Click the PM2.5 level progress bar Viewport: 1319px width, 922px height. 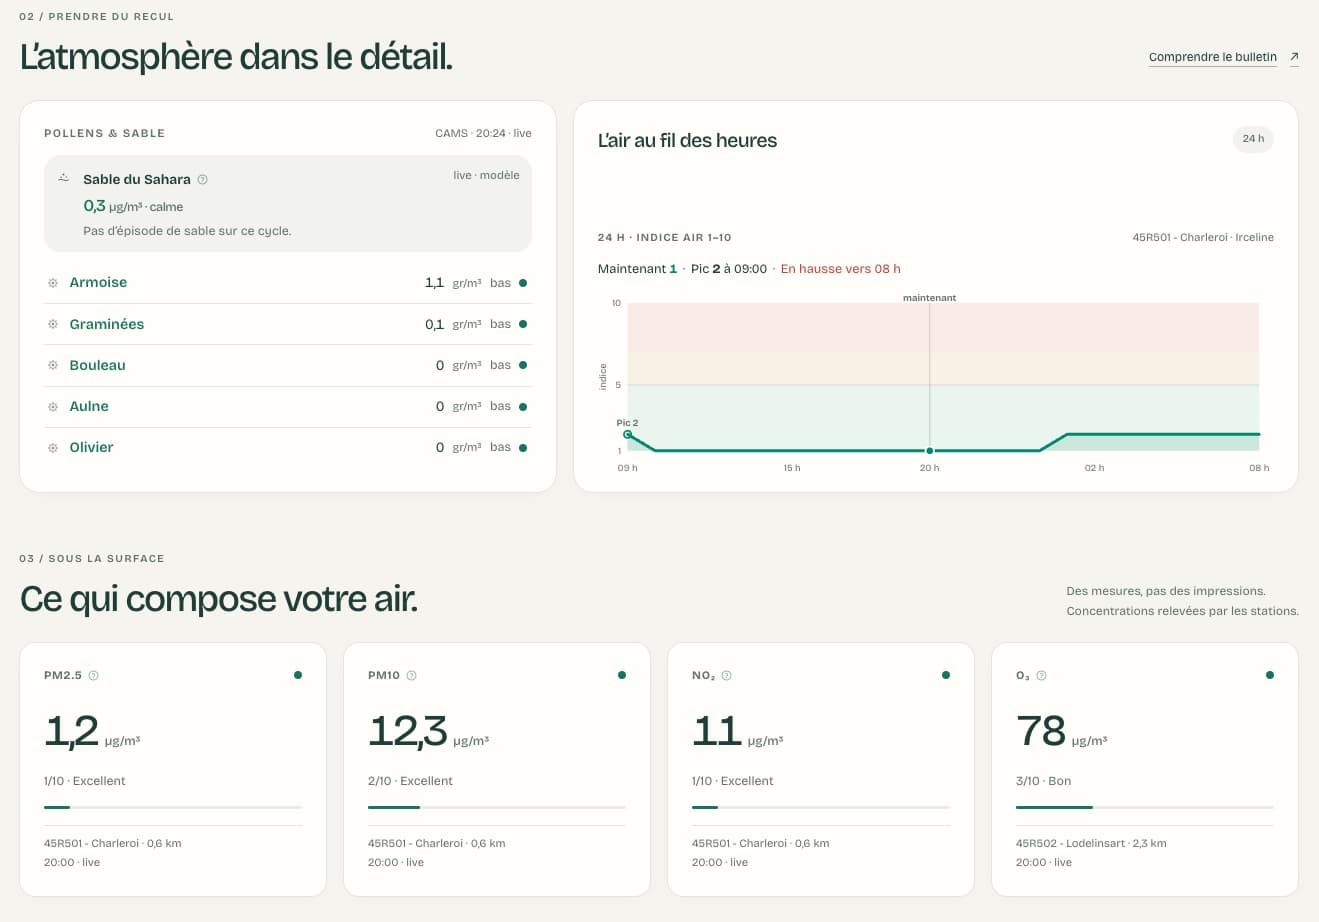pos(173,807)
